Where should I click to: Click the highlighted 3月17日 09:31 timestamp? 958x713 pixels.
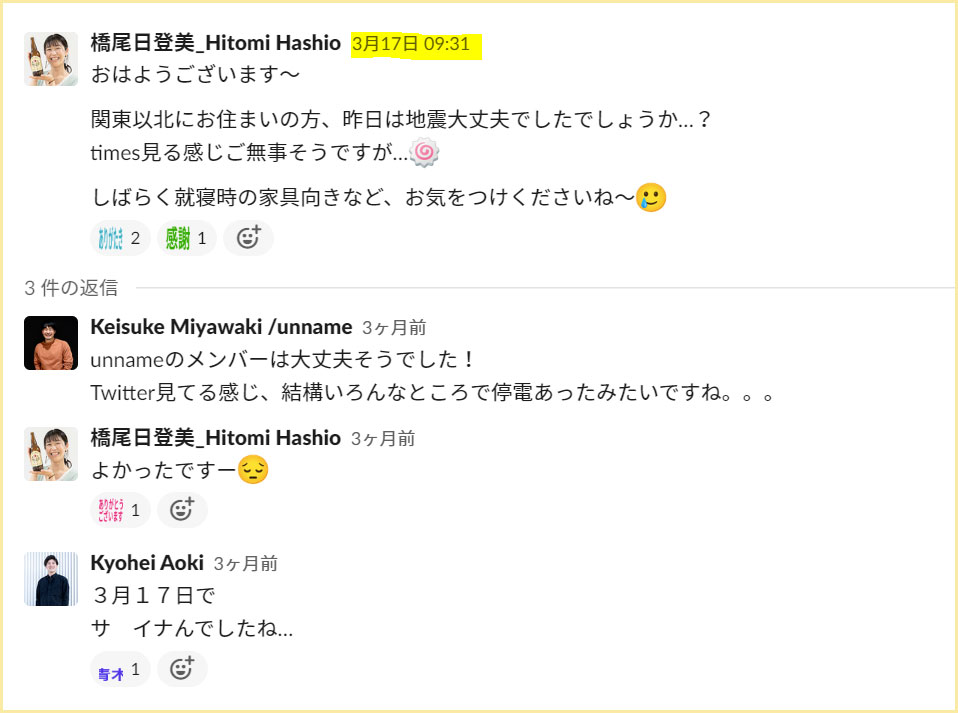(x=411, y=44)
